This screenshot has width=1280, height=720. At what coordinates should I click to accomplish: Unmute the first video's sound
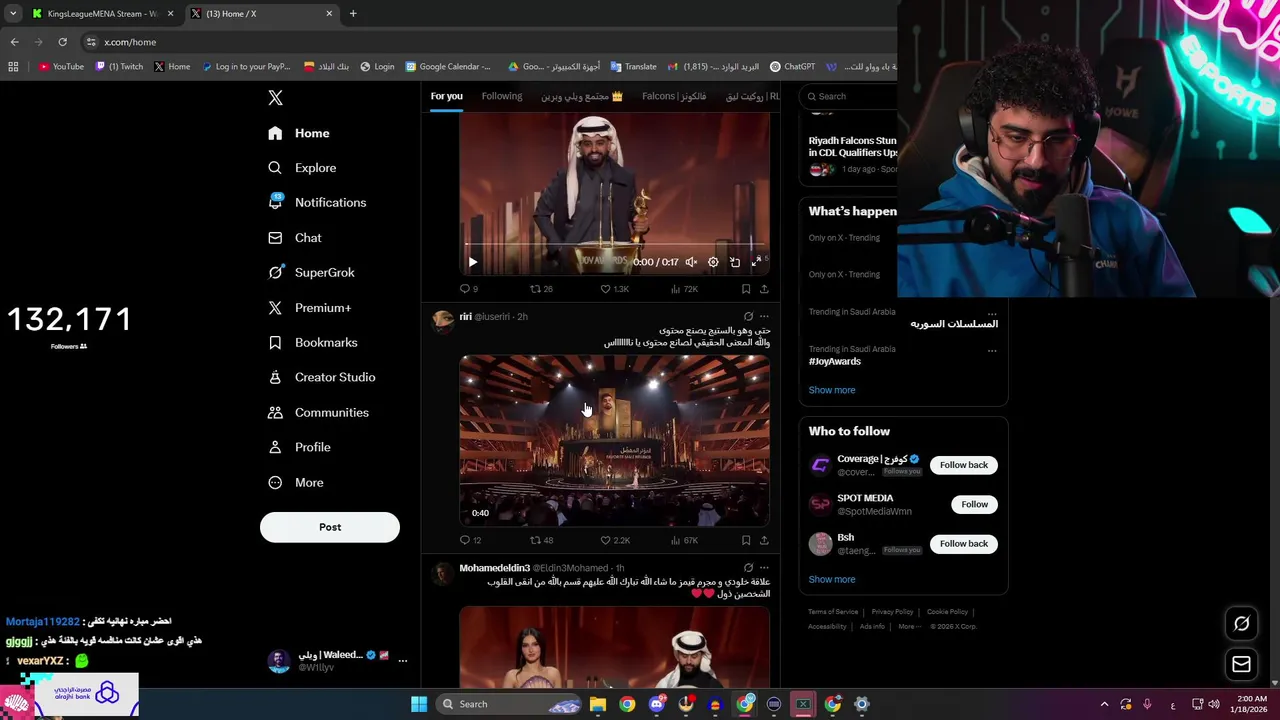pyautogui.click(x=691, y=262)
